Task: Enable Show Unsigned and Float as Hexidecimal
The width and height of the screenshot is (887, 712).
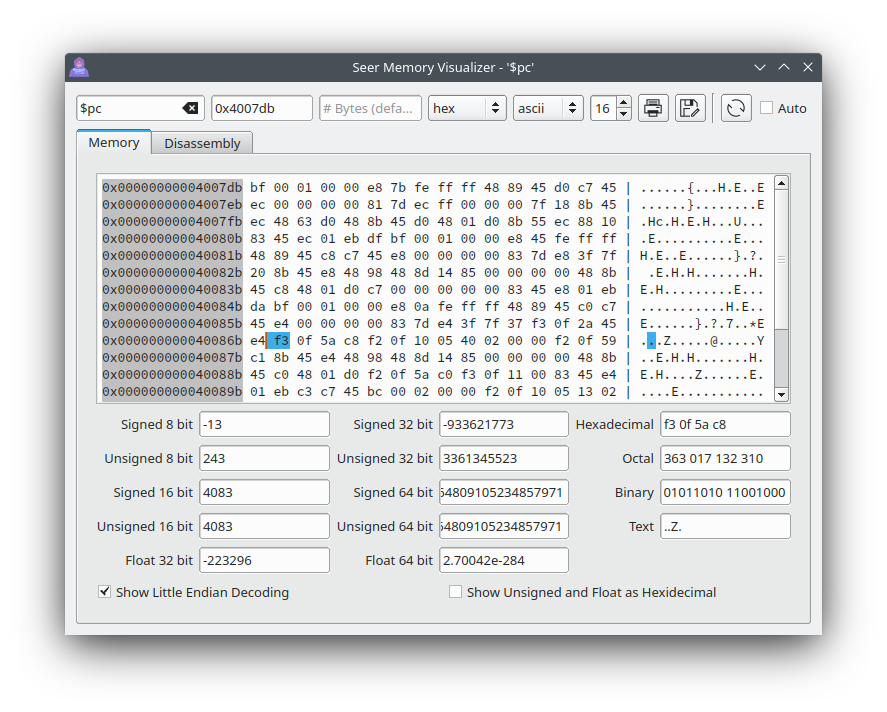Action: [455, 592]
